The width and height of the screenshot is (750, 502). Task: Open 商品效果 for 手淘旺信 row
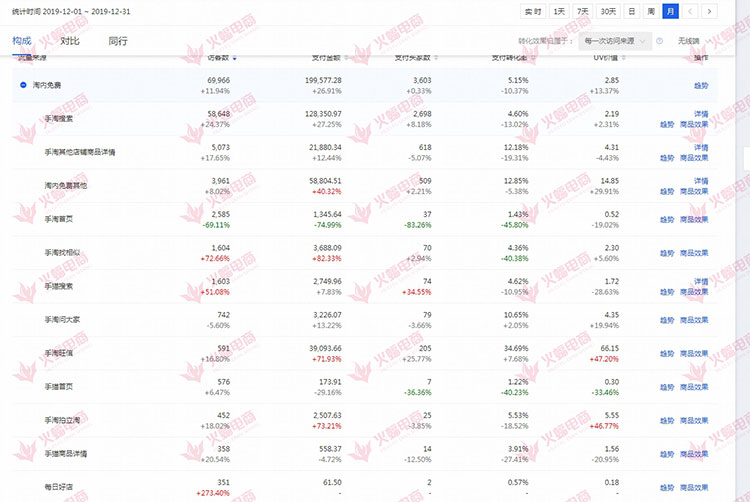[694, 353]
